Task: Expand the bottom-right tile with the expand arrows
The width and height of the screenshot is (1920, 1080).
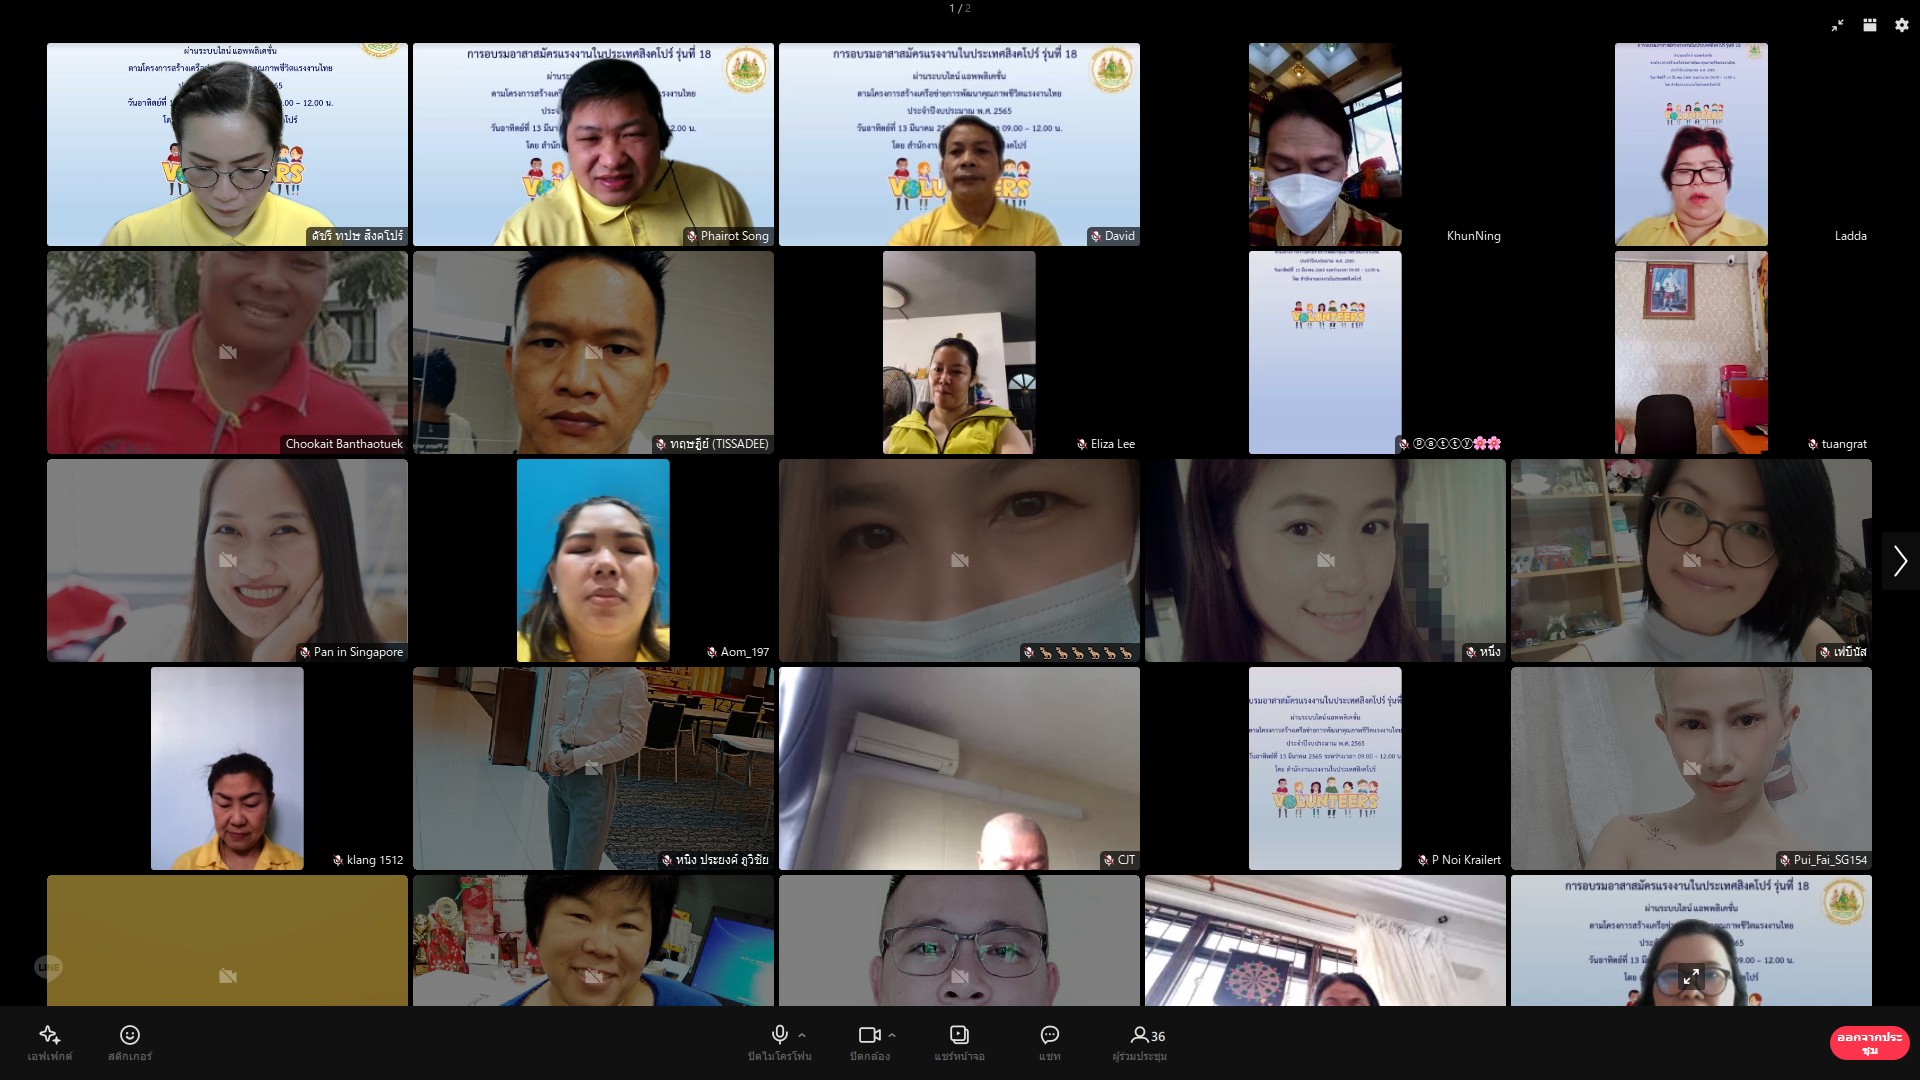Action: pos(1691,977)
